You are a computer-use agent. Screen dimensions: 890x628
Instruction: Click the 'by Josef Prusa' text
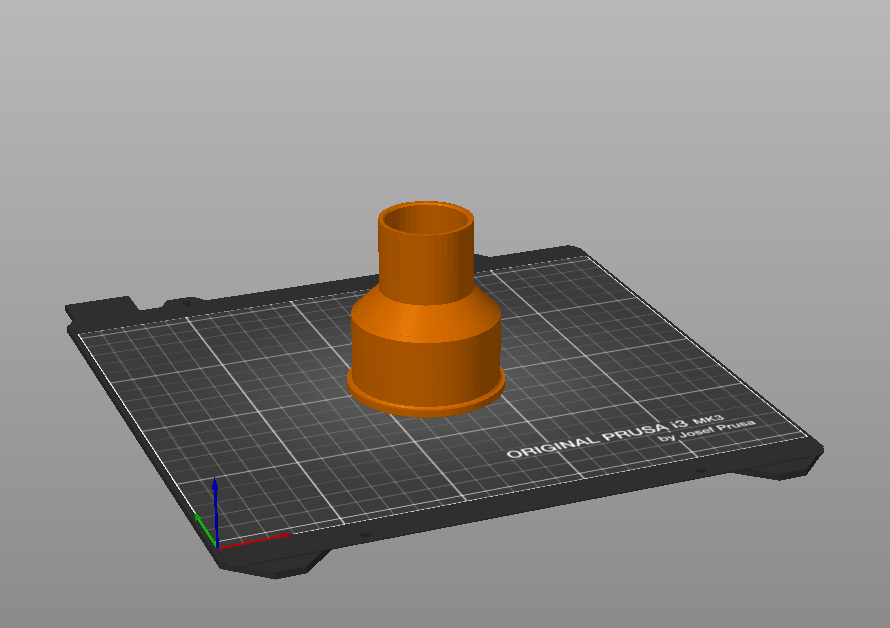[706, 431]
